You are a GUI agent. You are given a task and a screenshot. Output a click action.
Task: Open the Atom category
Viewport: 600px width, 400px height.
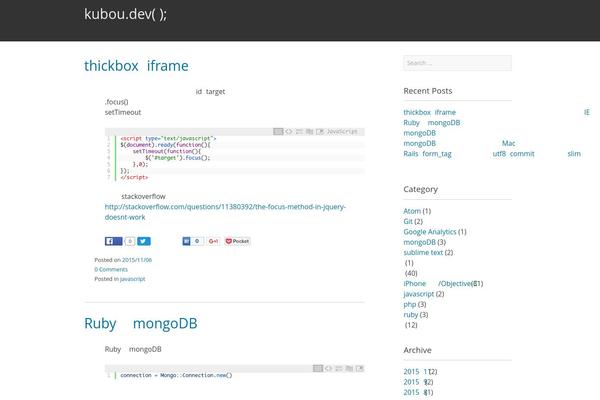click(412, 211)
